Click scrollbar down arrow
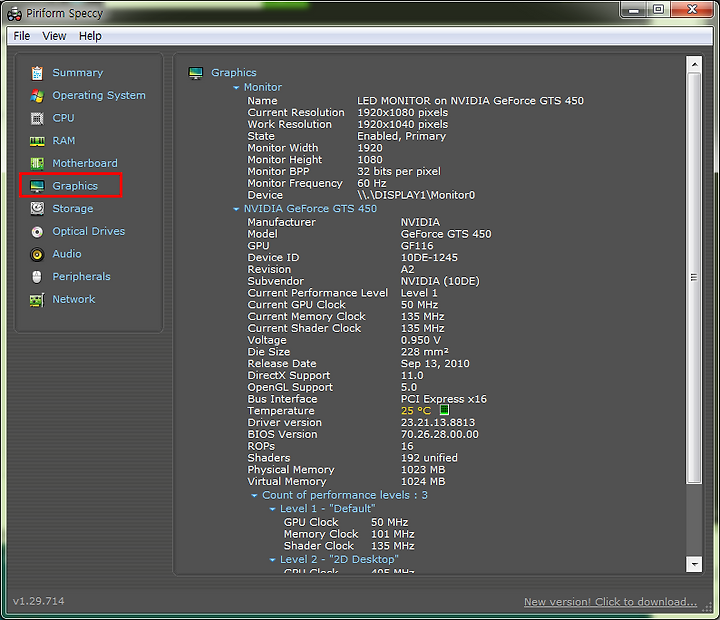This screenshot has width=720, height=620. 694,564
